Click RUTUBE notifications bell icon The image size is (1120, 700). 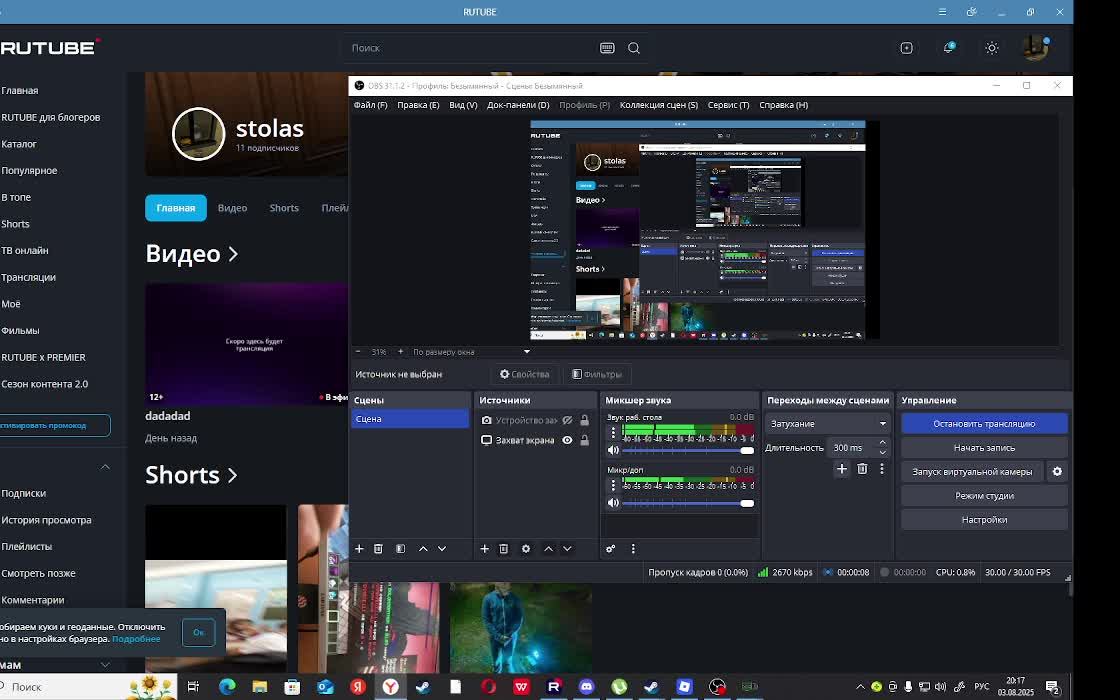948,48
